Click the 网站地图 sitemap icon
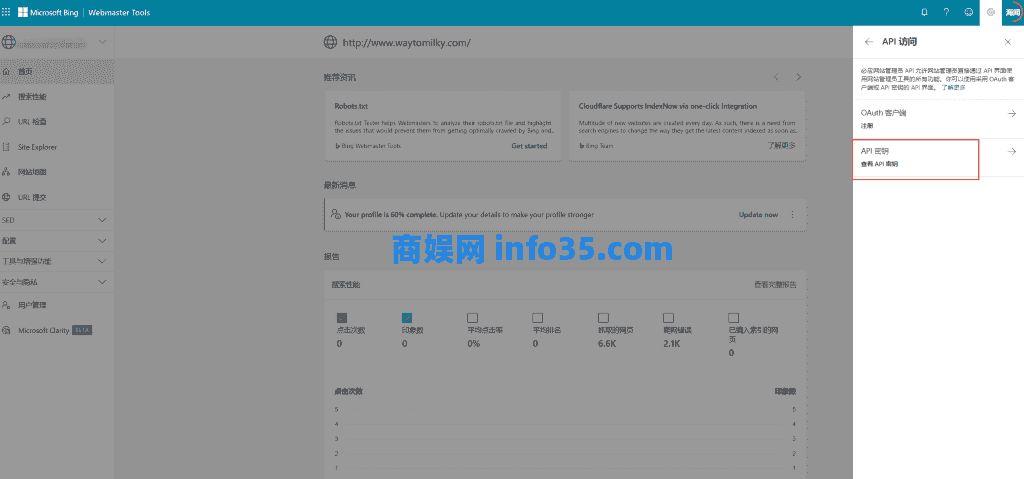 point(7,172)
